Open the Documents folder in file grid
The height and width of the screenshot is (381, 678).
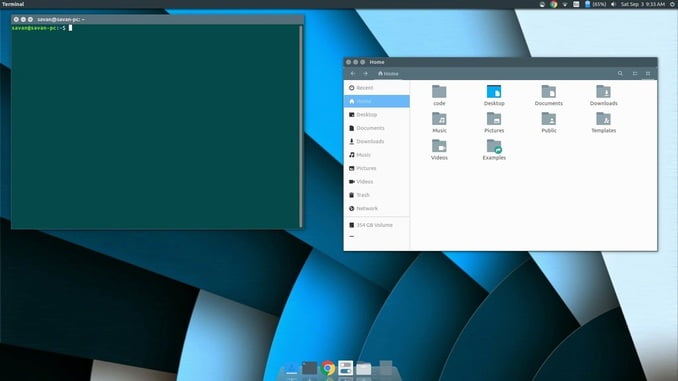548,95
